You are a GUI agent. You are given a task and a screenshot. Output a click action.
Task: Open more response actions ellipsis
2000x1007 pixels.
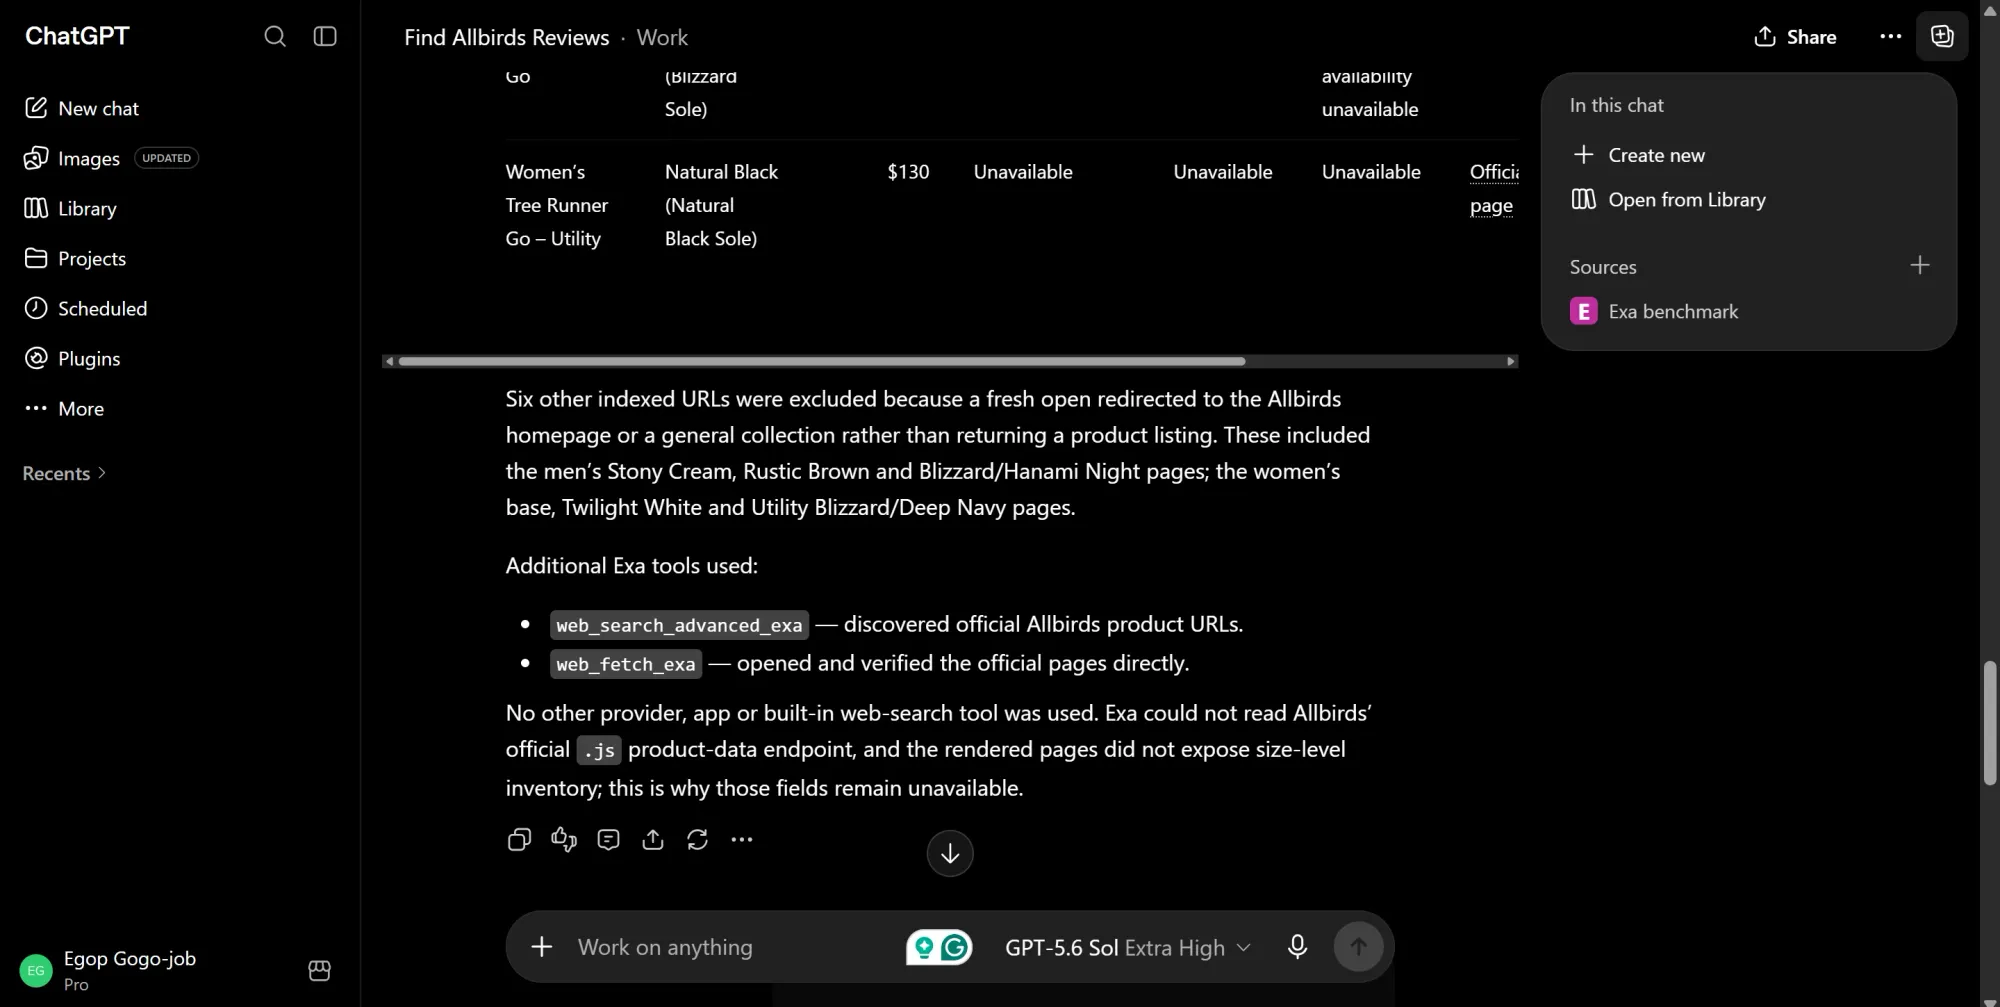(742, 840)
